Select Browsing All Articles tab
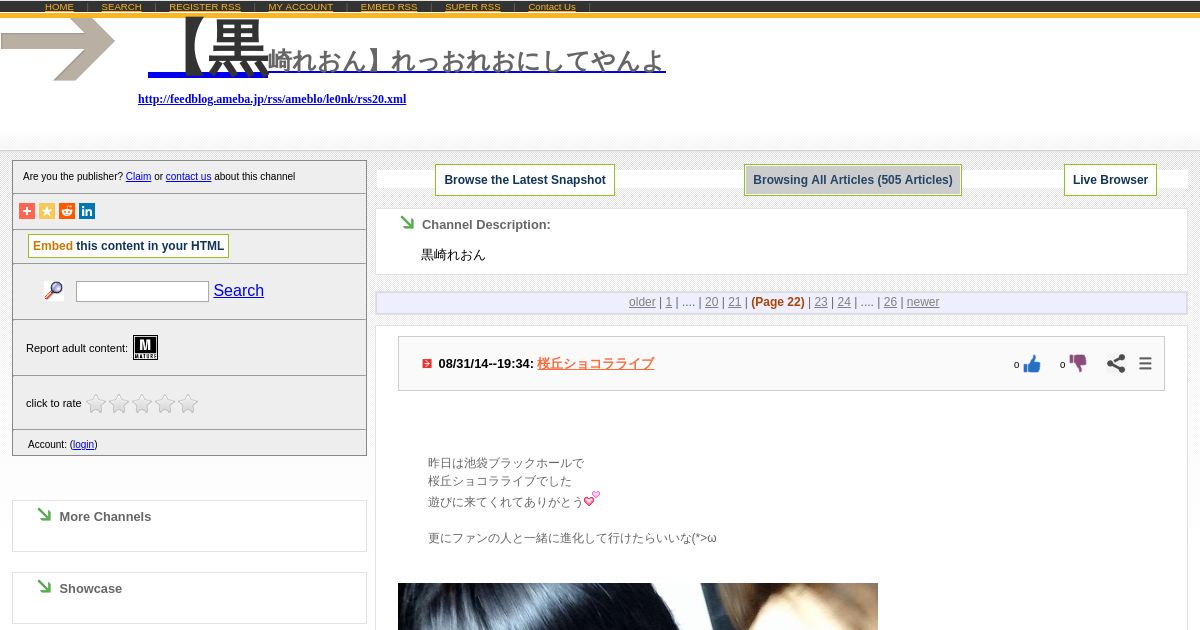 pyautogui.click(x=853, y=180)
